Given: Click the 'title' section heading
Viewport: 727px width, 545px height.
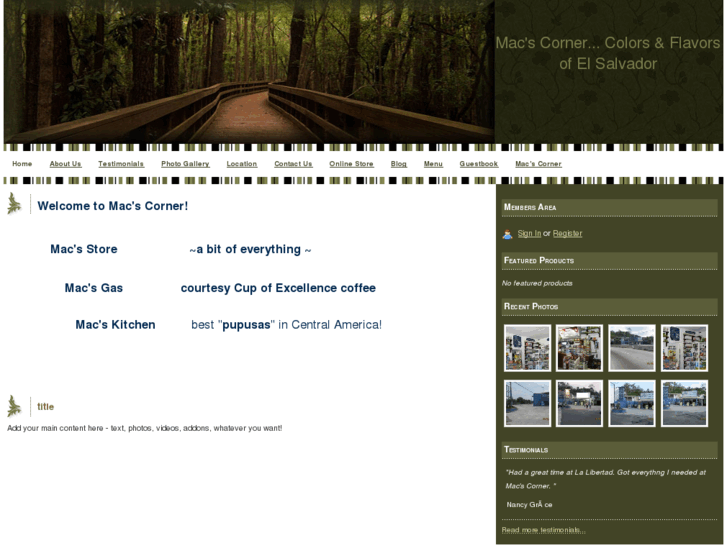Looking at the screenshot, I should point(45,407).
